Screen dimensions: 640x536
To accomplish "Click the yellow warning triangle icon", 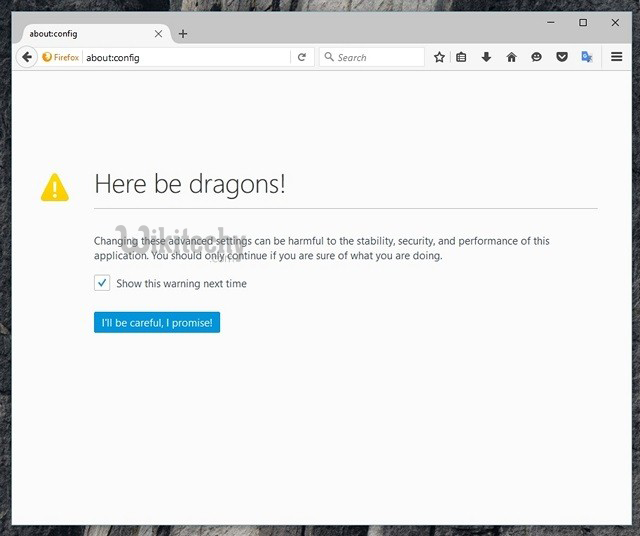I will pos(54,187).
